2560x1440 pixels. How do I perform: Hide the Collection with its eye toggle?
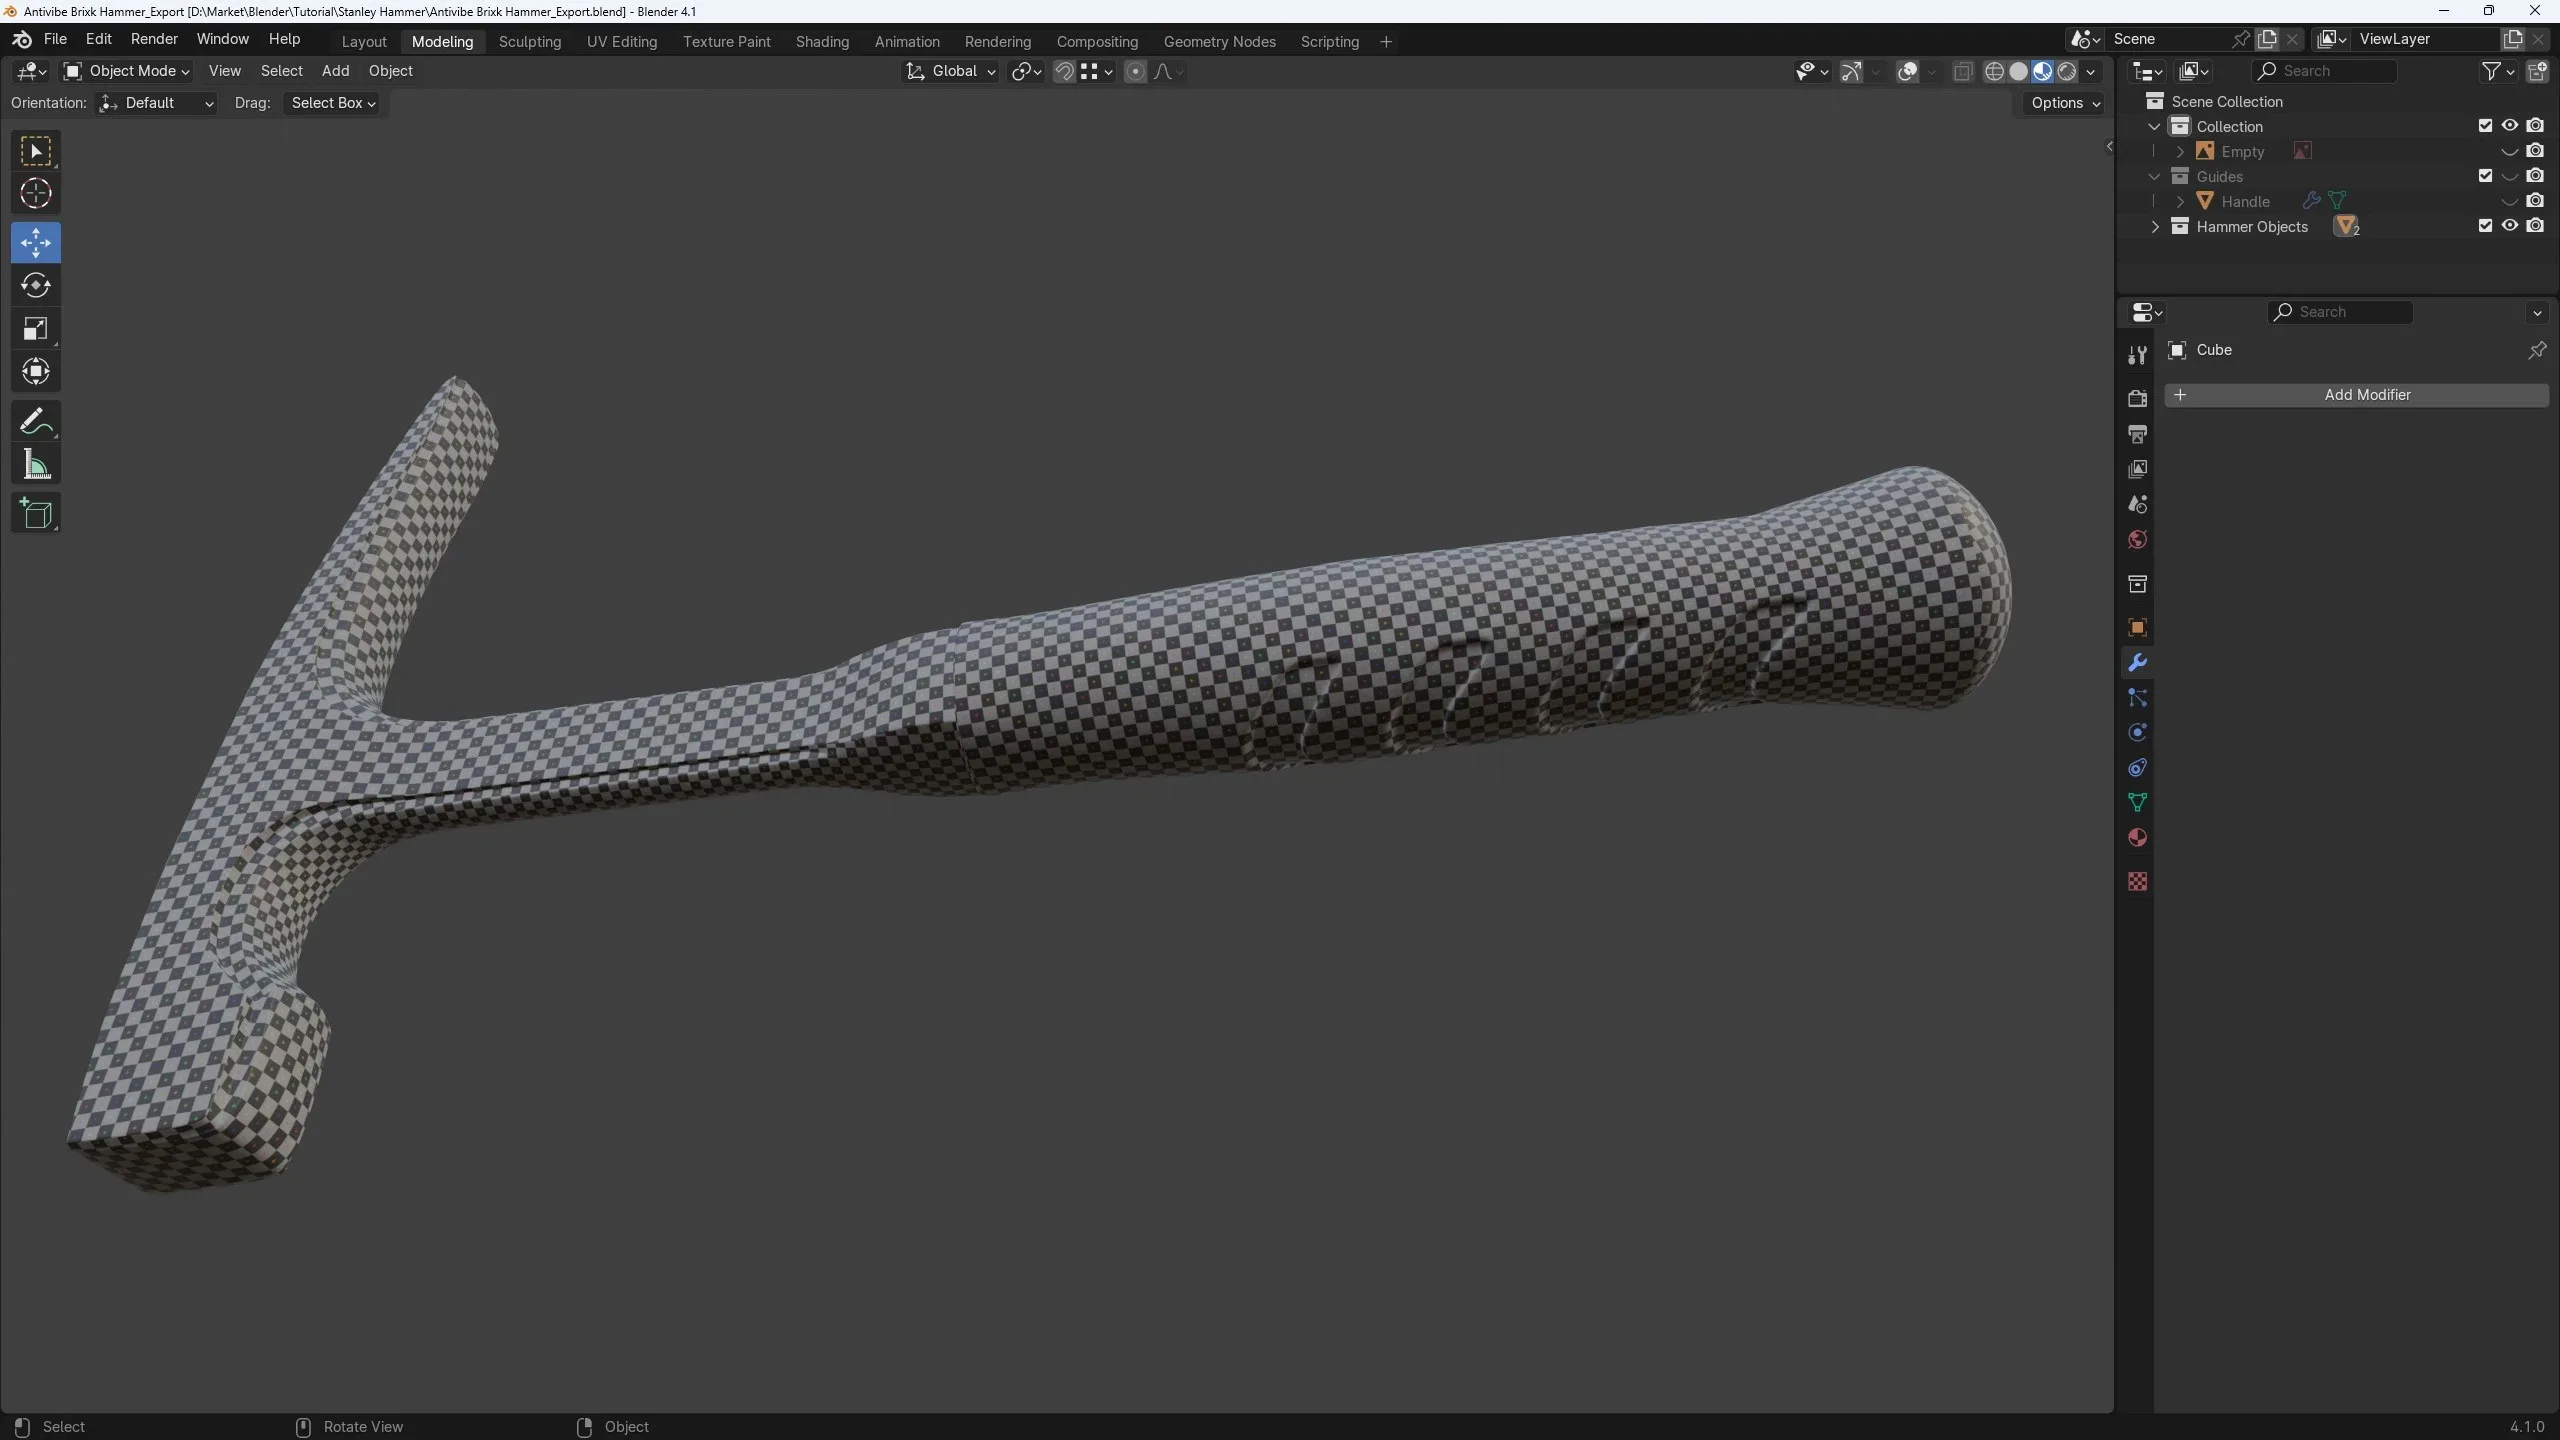[2509, 125]
